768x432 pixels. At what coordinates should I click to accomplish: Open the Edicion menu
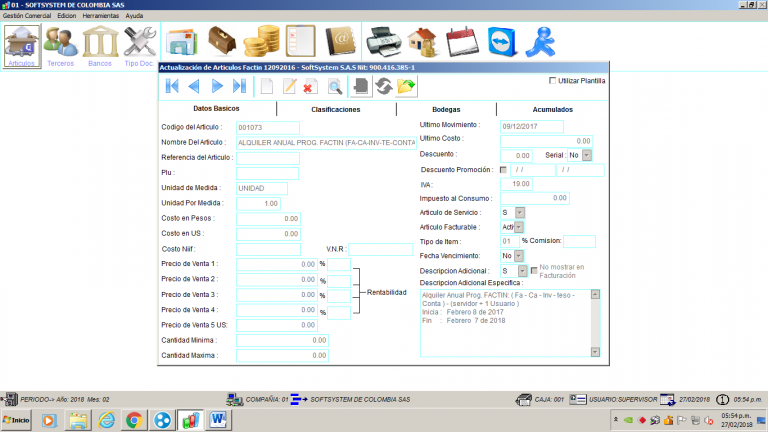[x=67, y=16]
